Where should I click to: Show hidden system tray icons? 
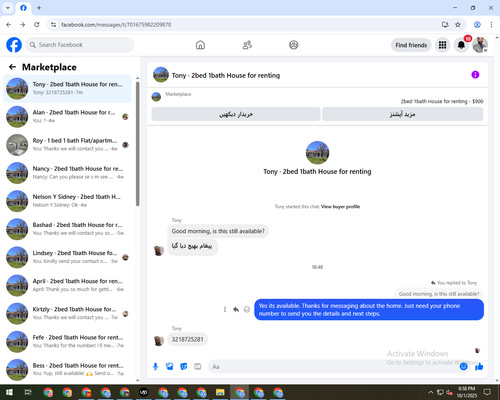pyautogui.click(x=431, y=392)
